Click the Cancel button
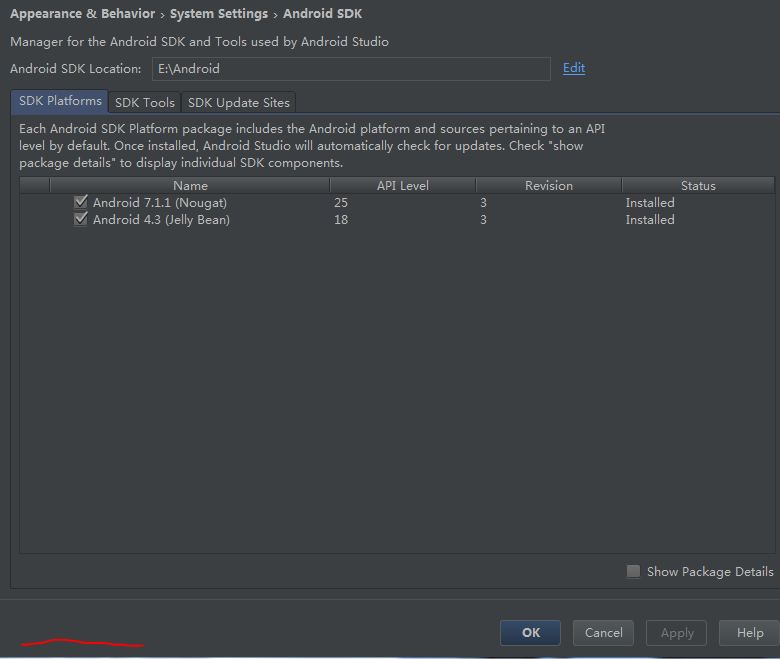The width and height of the screenshot is (780, 659). click(x=603, y=633)
